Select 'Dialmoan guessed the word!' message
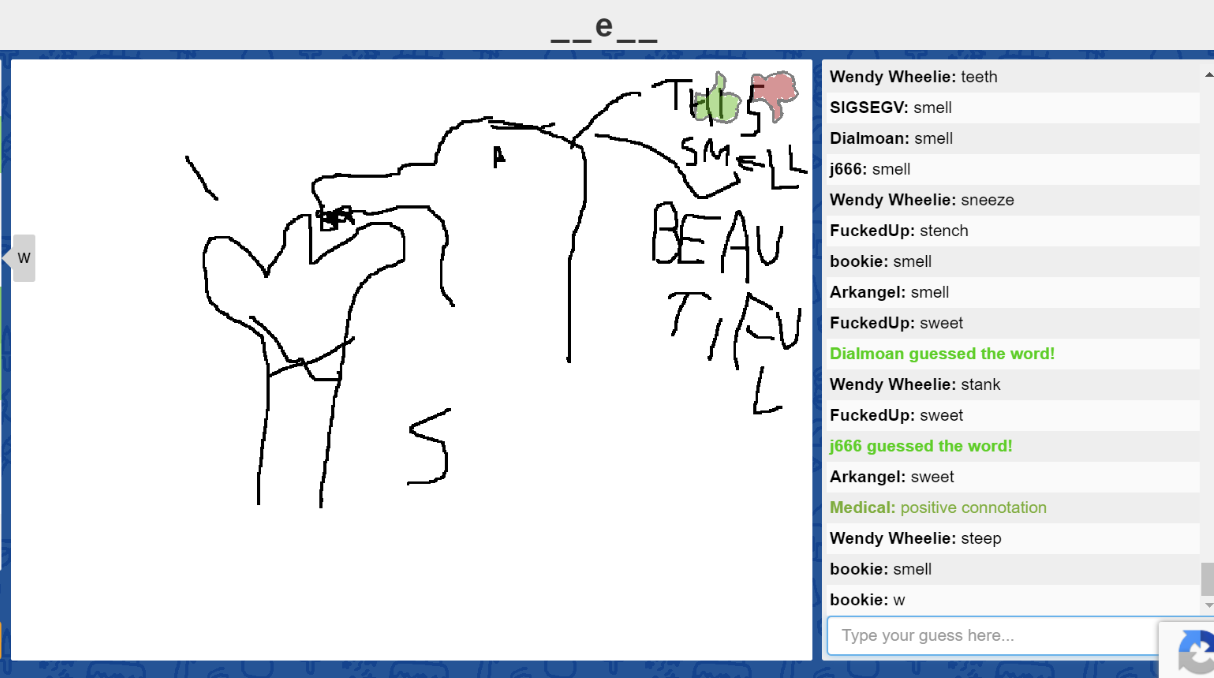The width and height of the screenshot is (1214, 678). tap(942, 354)
